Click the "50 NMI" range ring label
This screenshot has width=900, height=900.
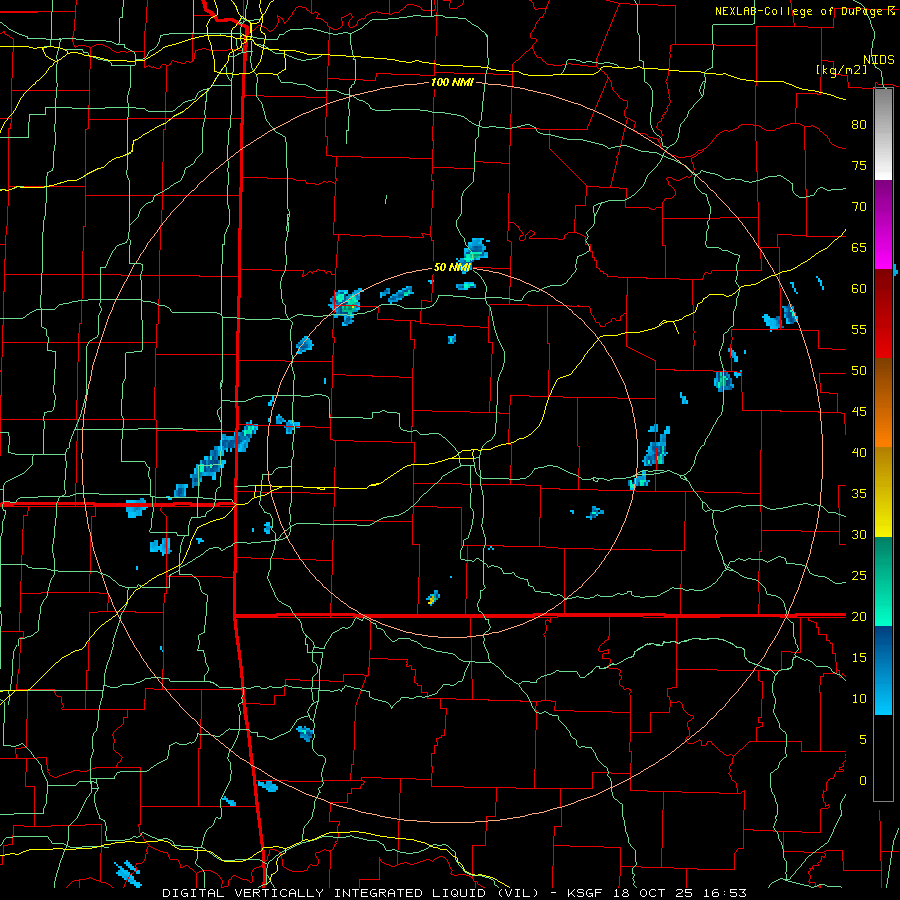(x=452, y=267)
